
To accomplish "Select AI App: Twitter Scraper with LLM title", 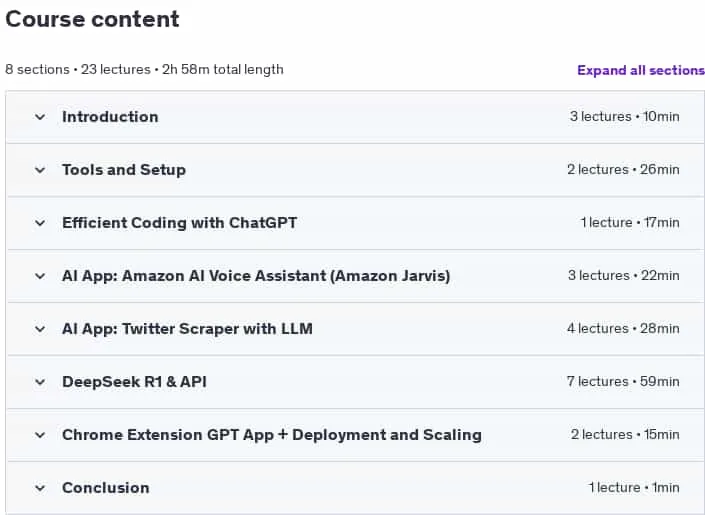I will click(187, 329).
